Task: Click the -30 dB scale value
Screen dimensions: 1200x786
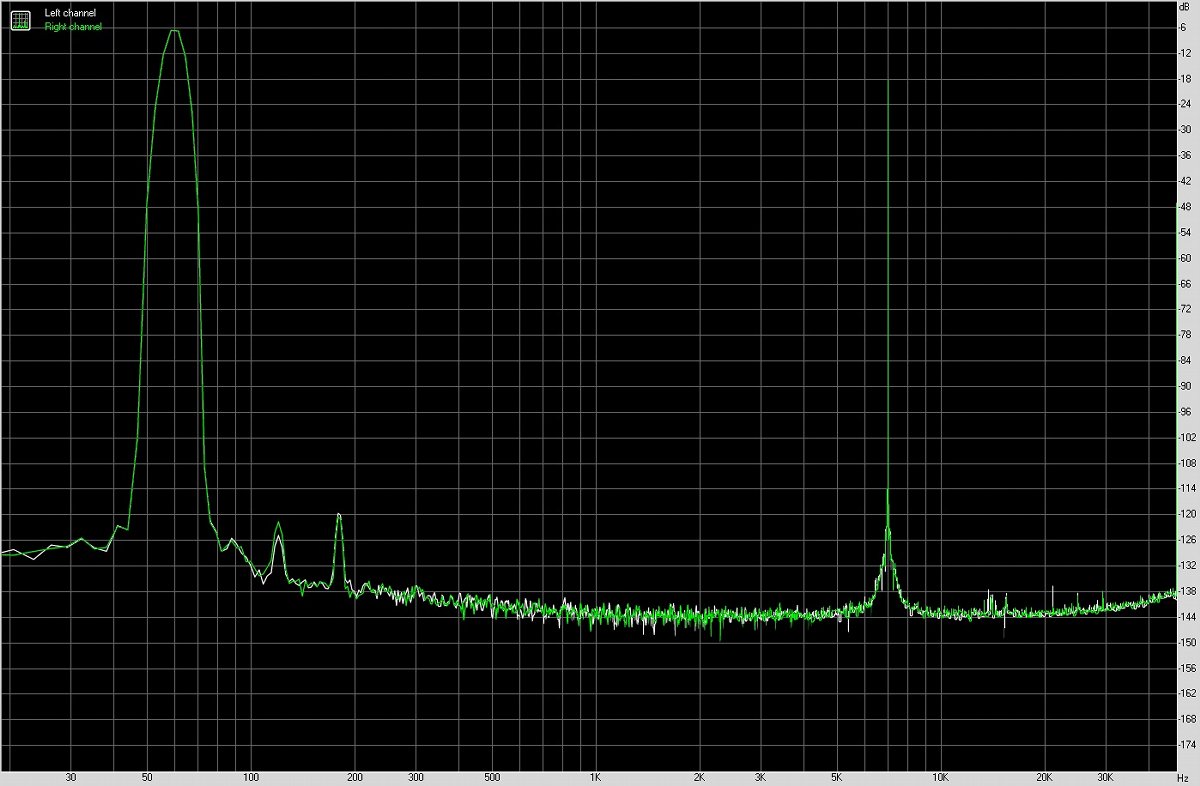Action: (x=1185, y=130)
